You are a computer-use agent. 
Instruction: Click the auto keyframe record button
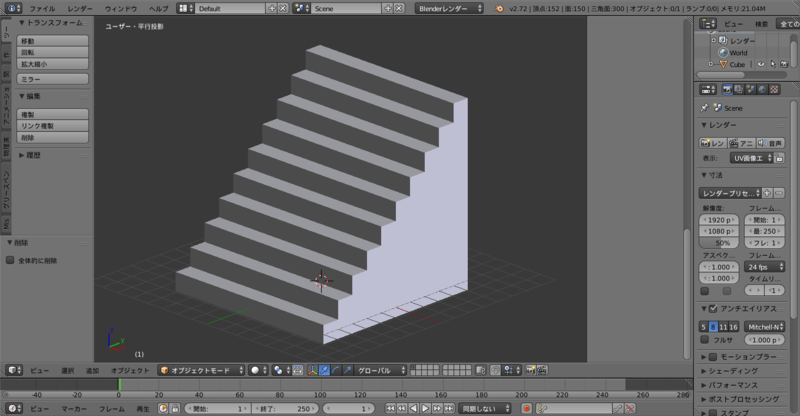click(527, 408)
